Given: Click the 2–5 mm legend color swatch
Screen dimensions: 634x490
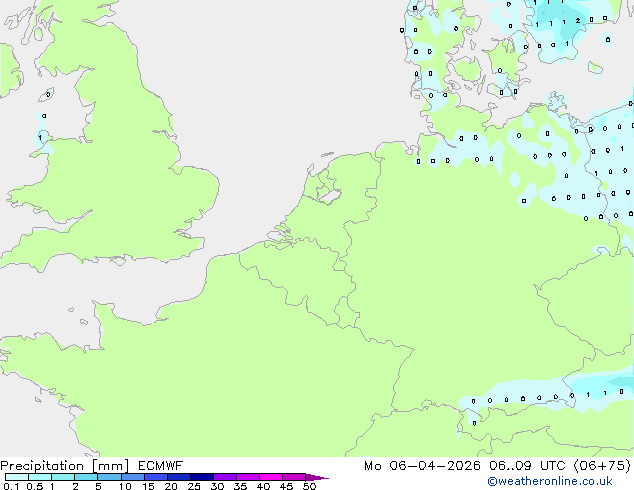Looking at the screenshot, I should point(86,477).
